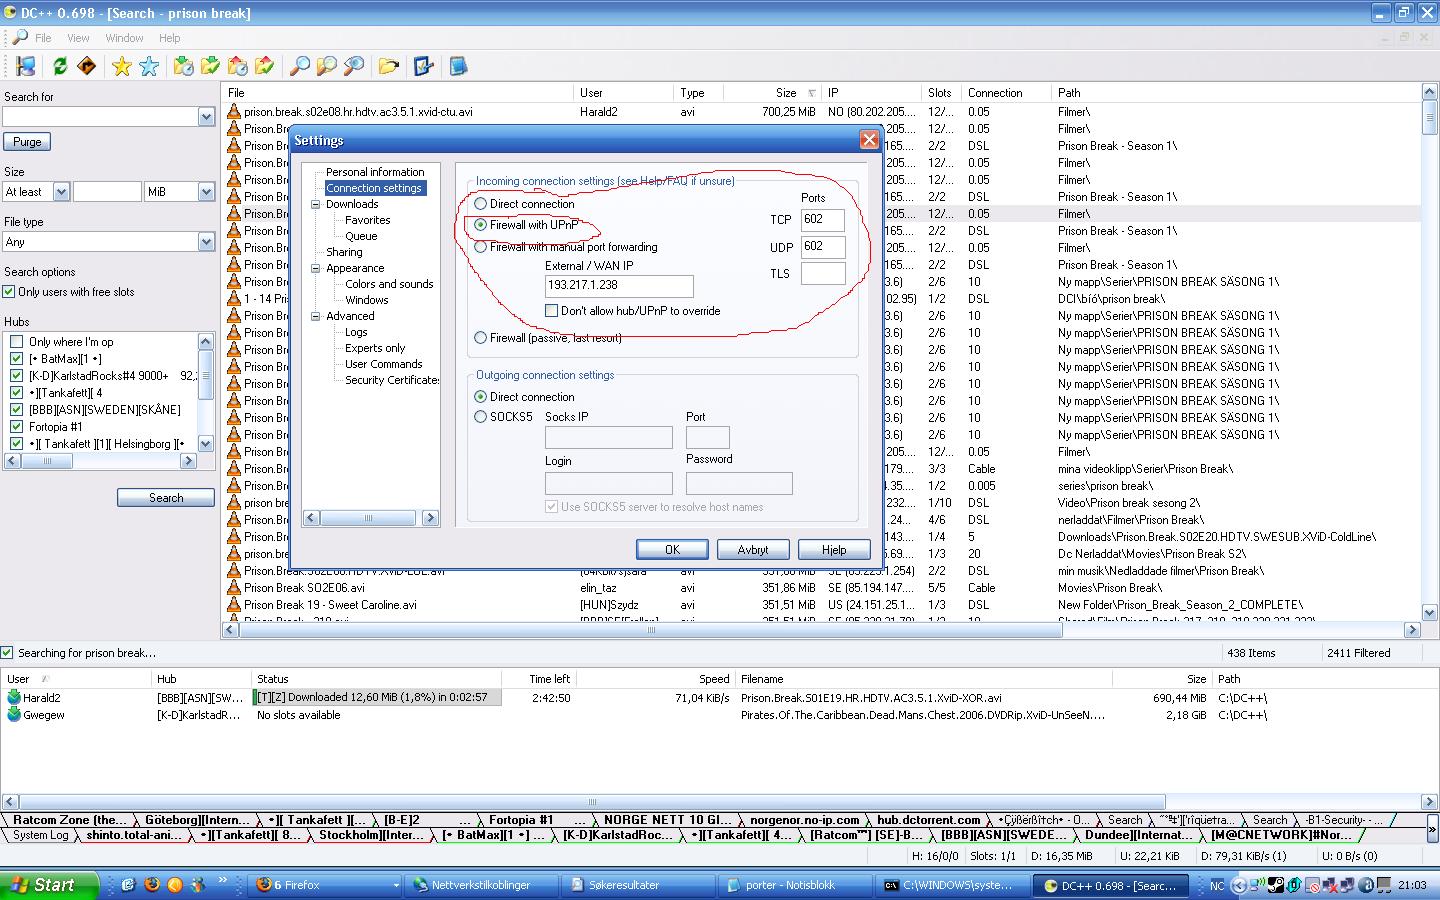Click the Avbryt button
The image size is (1440, 900).
pos(753,550)
